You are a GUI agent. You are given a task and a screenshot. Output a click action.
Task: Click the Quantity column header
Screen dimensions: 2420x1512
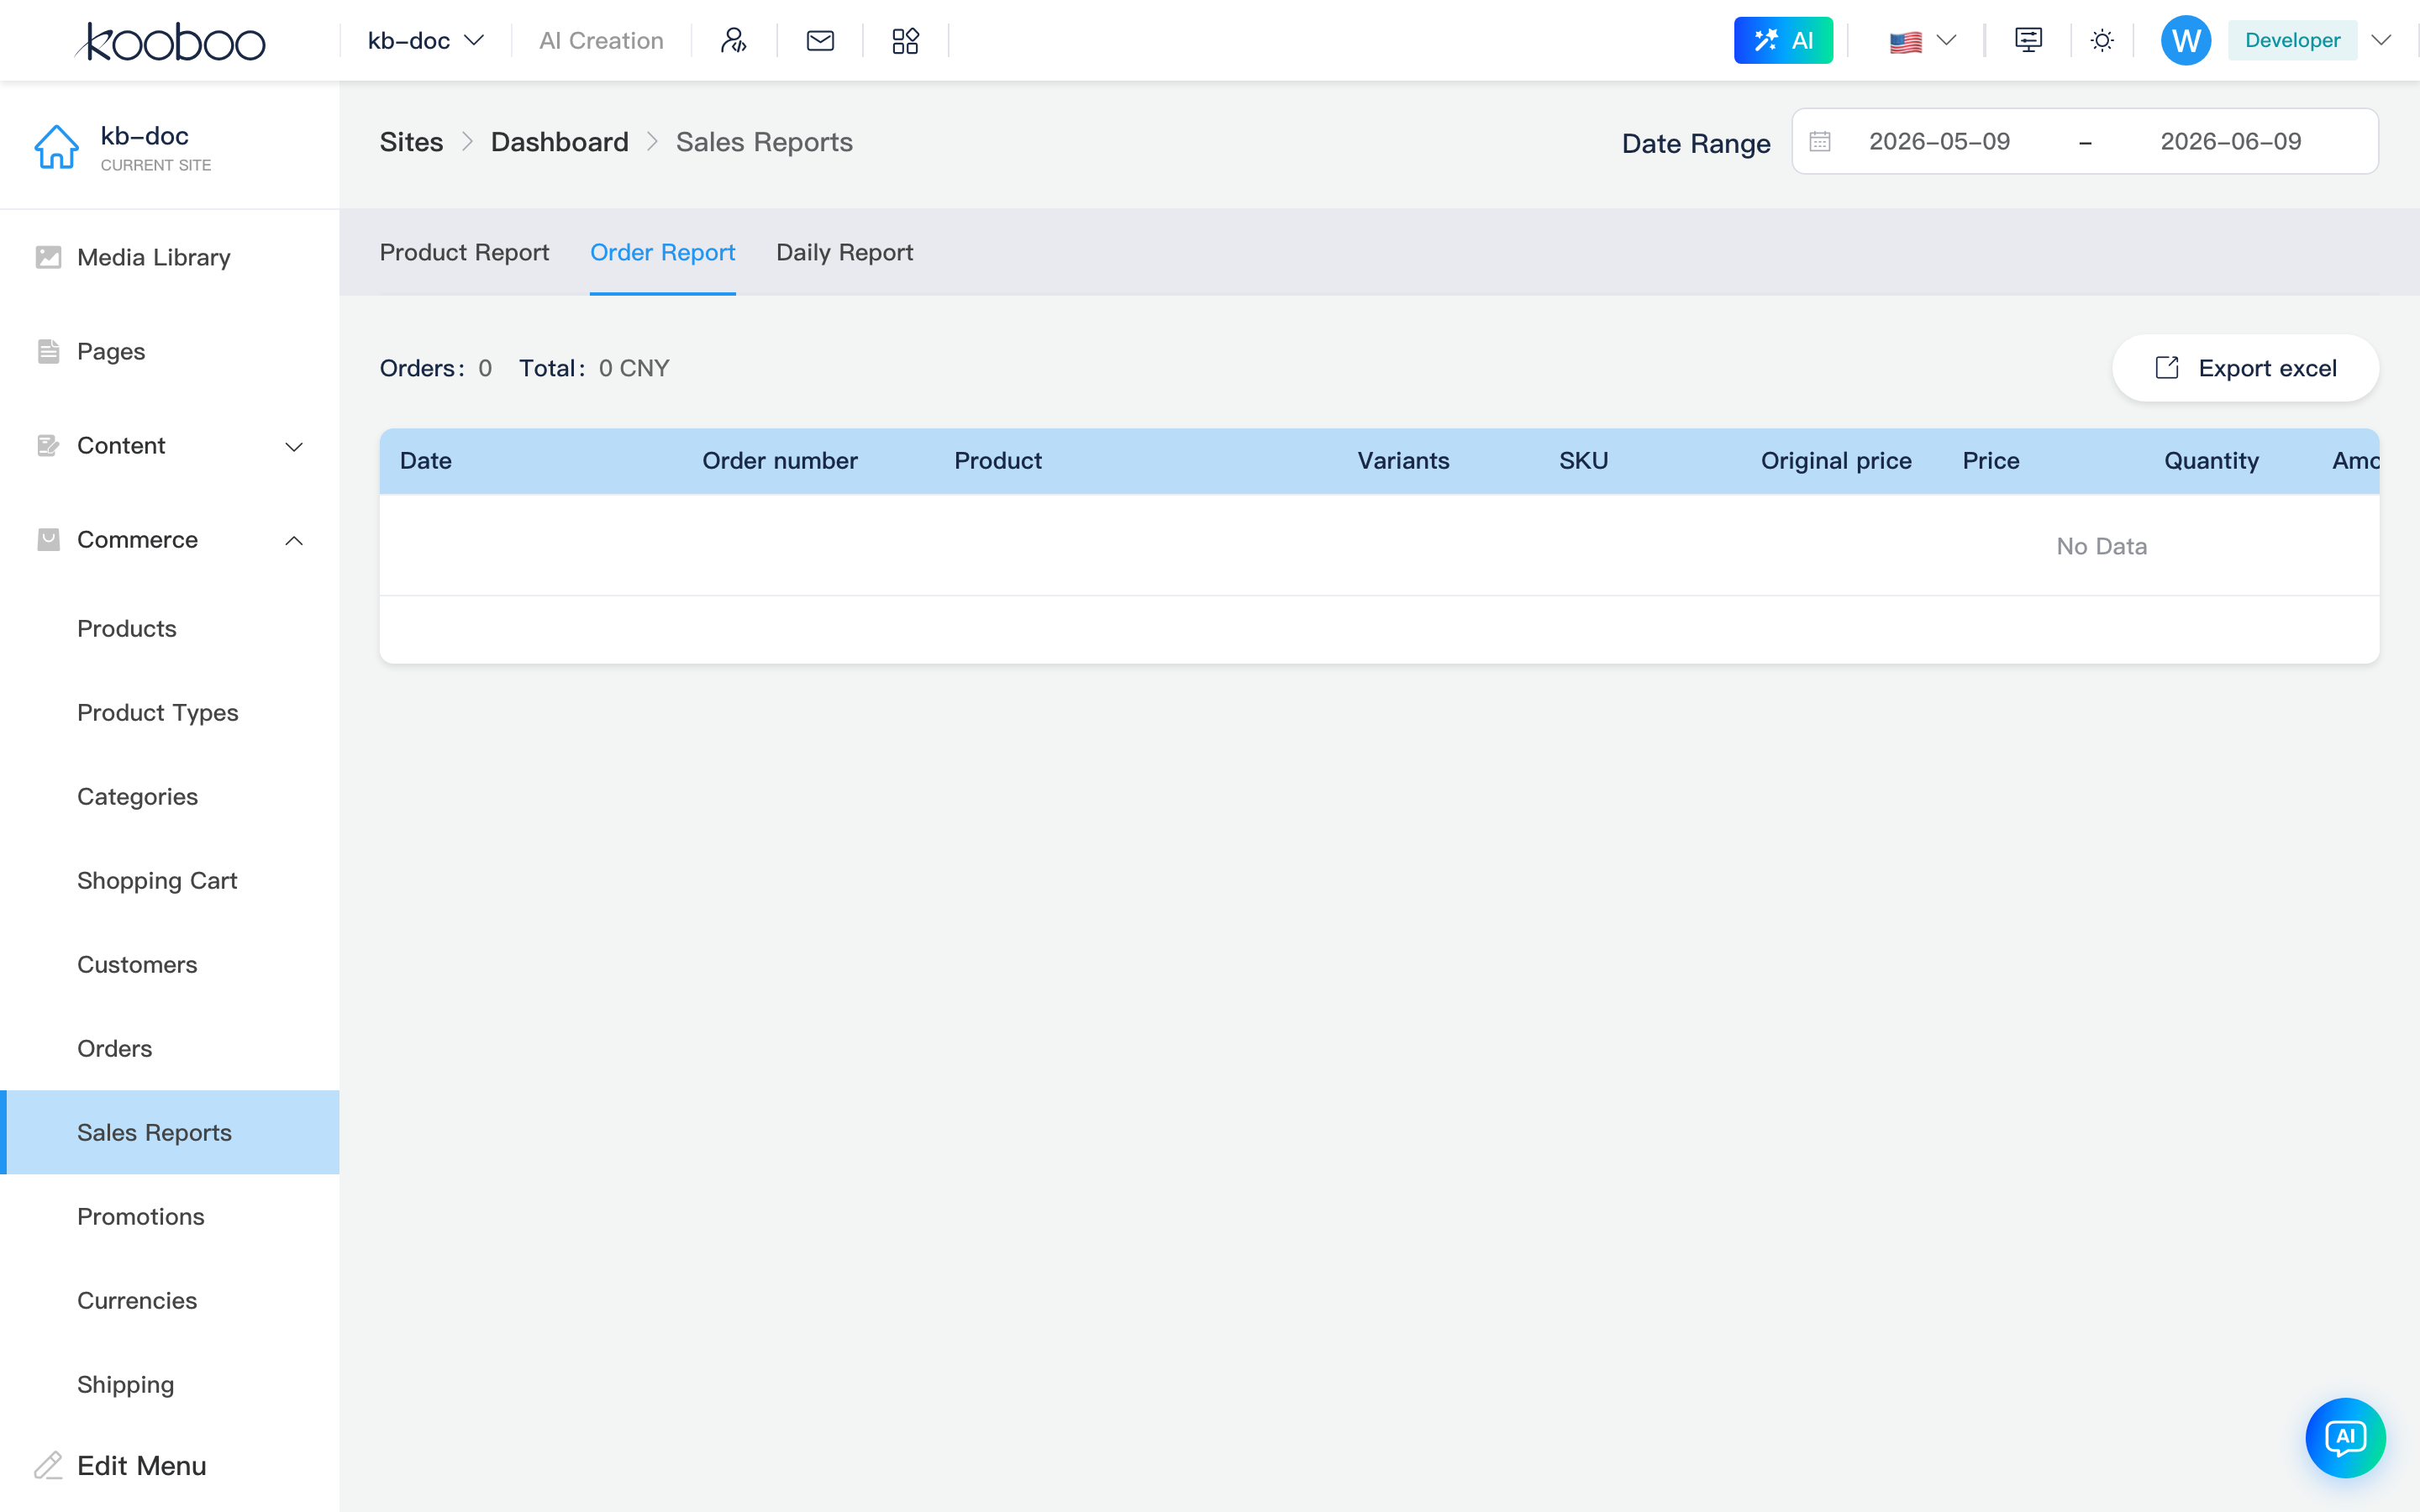2211,461
